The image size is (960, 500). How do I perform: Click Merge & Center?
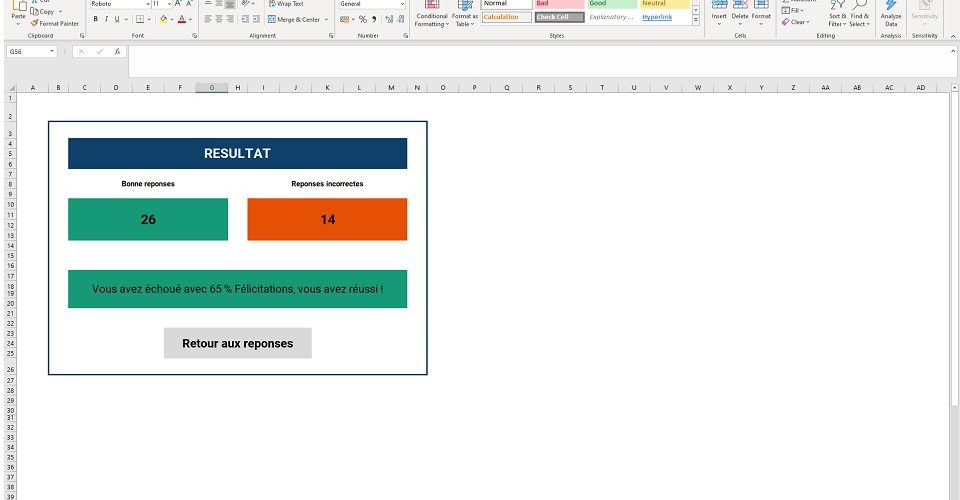pyautogui.click(x=294, y=20)
